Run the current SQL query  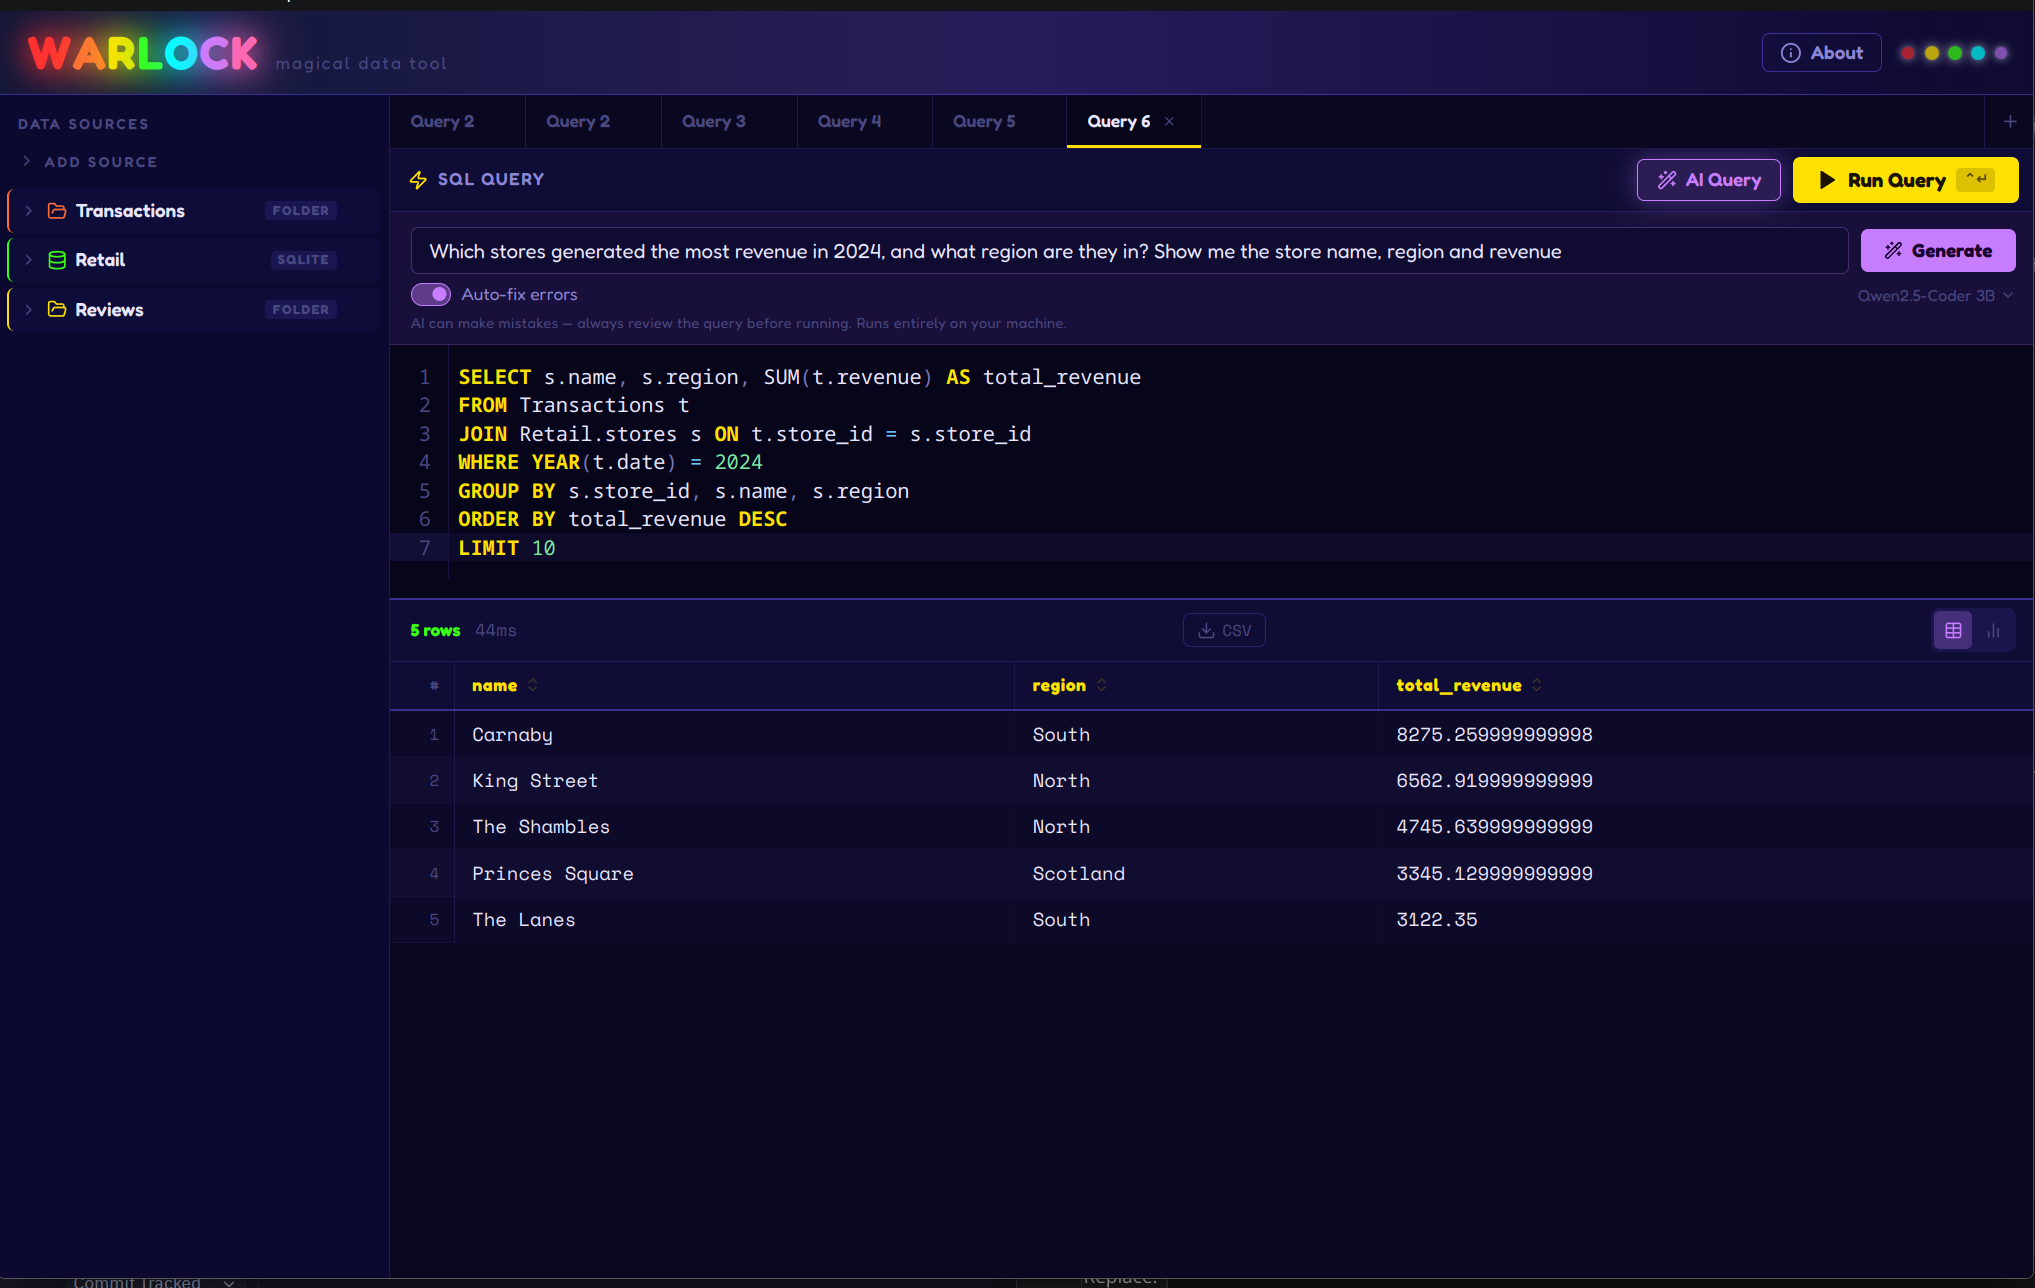pyautogui.click(x=1903, y=180)
